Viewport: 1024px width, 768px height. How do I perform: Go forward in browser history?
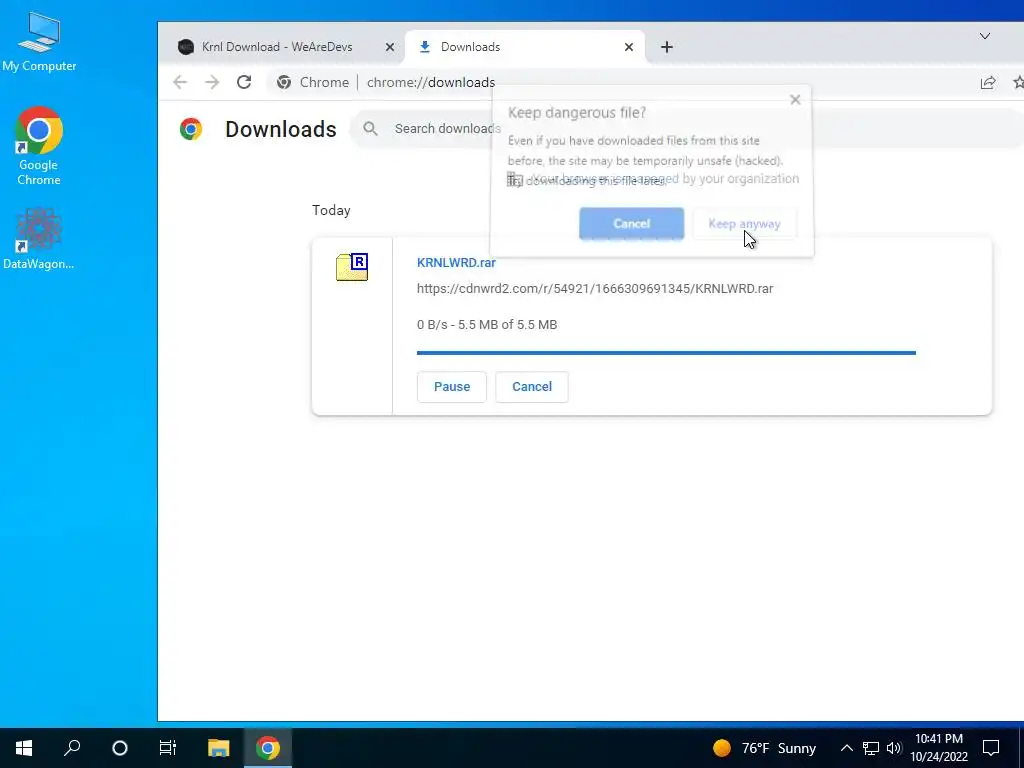point(212,82)
